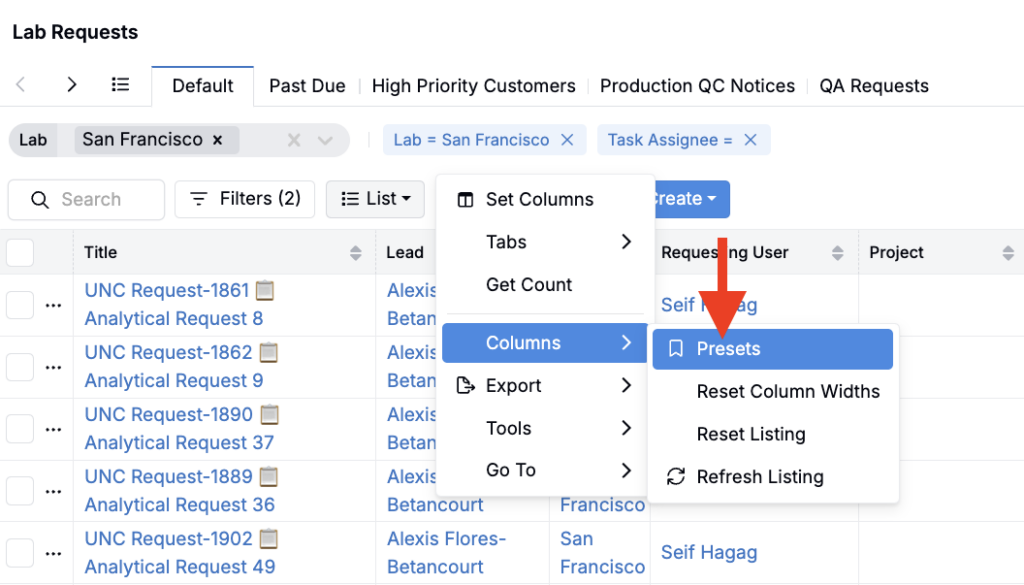The image size is (1024, 585).
Task: Click clipboard icon next to UNC Request-1861
Action: 265,290
